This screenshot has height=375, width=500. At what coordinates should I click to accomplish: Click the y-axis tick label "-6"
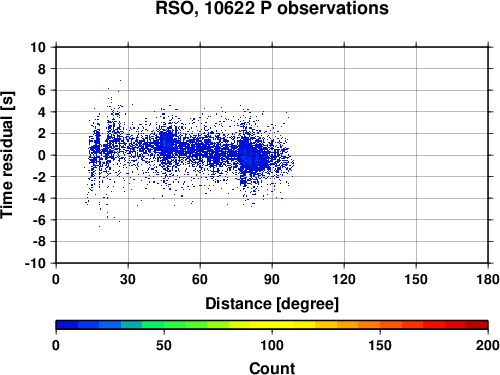coord(39,220)
